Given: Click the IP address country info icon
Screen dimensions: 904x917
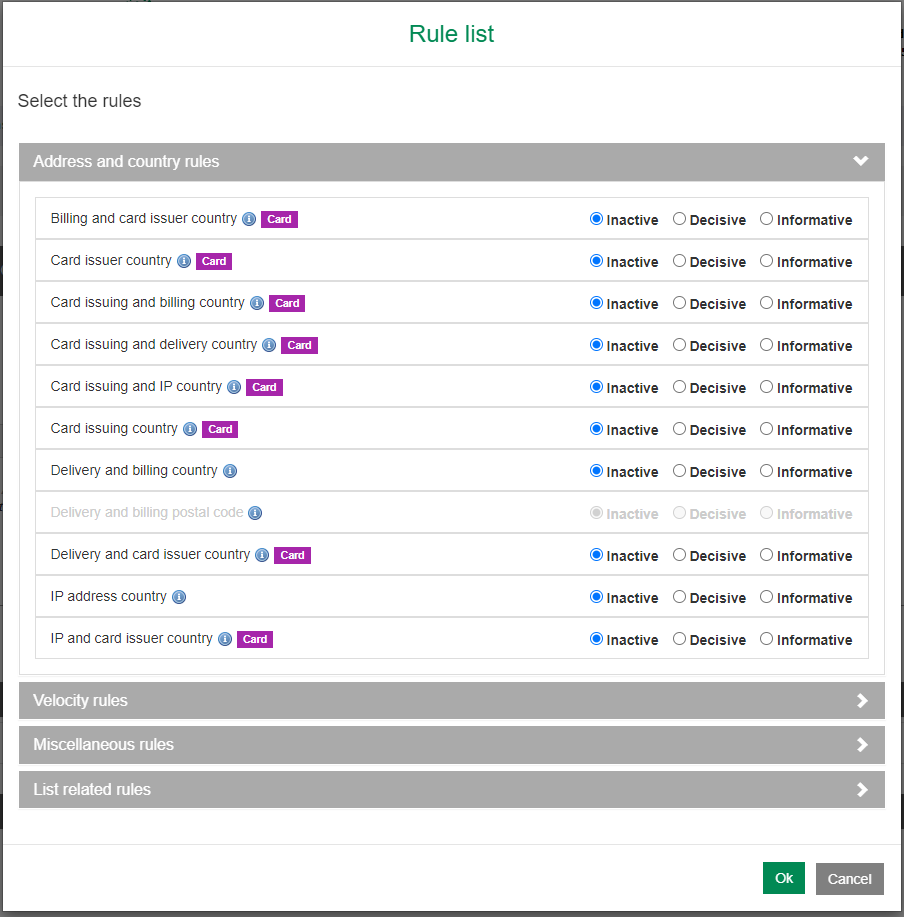Looking at the screenshot, I should click(x=178, y=597).
